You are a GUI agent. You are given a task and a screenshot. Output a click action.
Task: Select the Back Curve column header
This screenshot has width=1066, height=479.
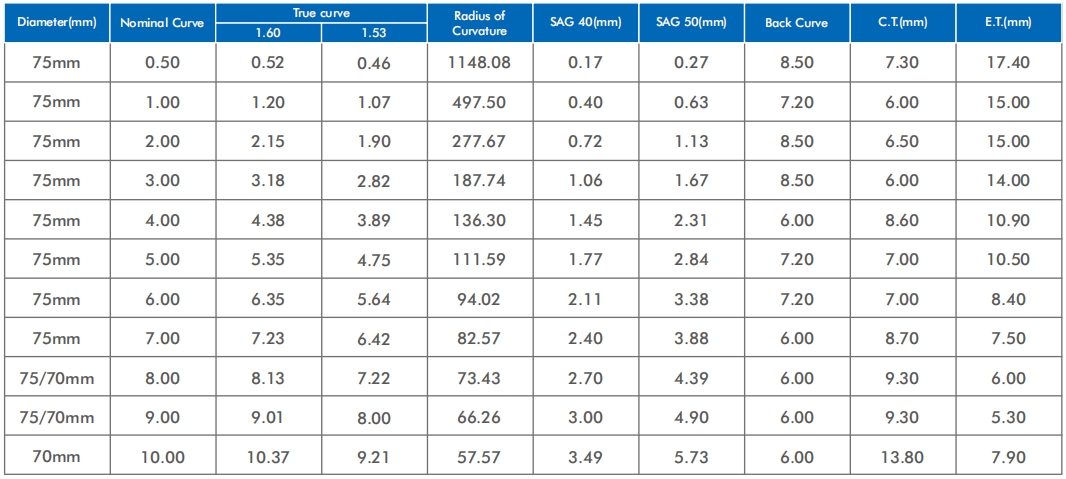(796, 22)
